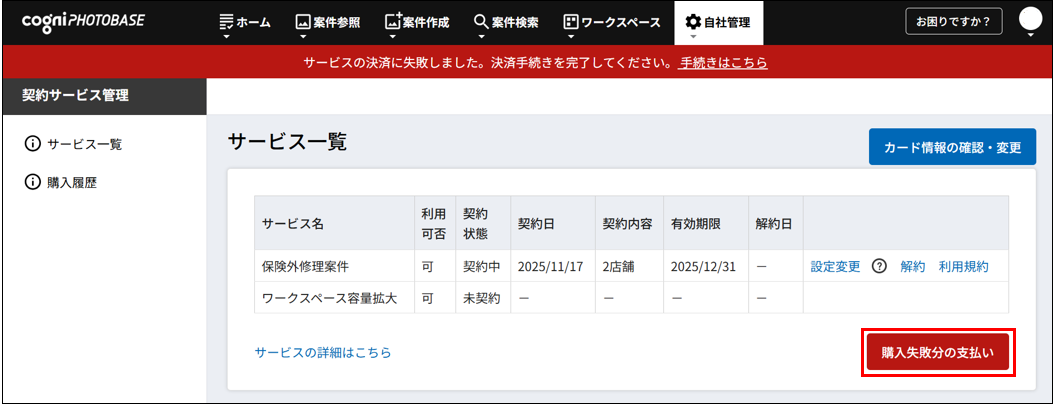1054x405 pixels.
Task: Open 設定変更 for 保険外修理案件
Action: pos(835,267)
